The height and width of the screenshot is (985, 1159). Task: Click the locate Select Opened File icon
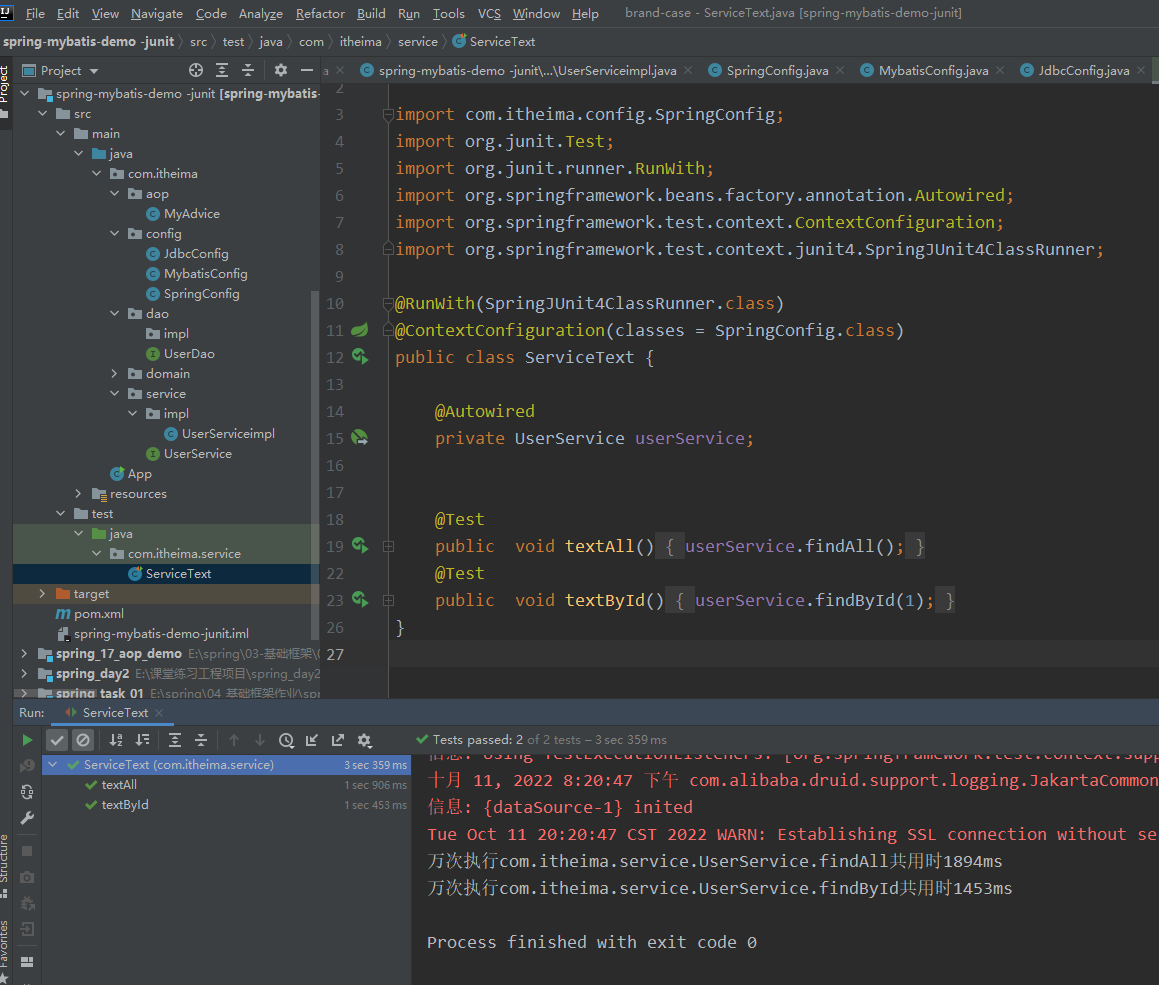(x=196, y=70)
